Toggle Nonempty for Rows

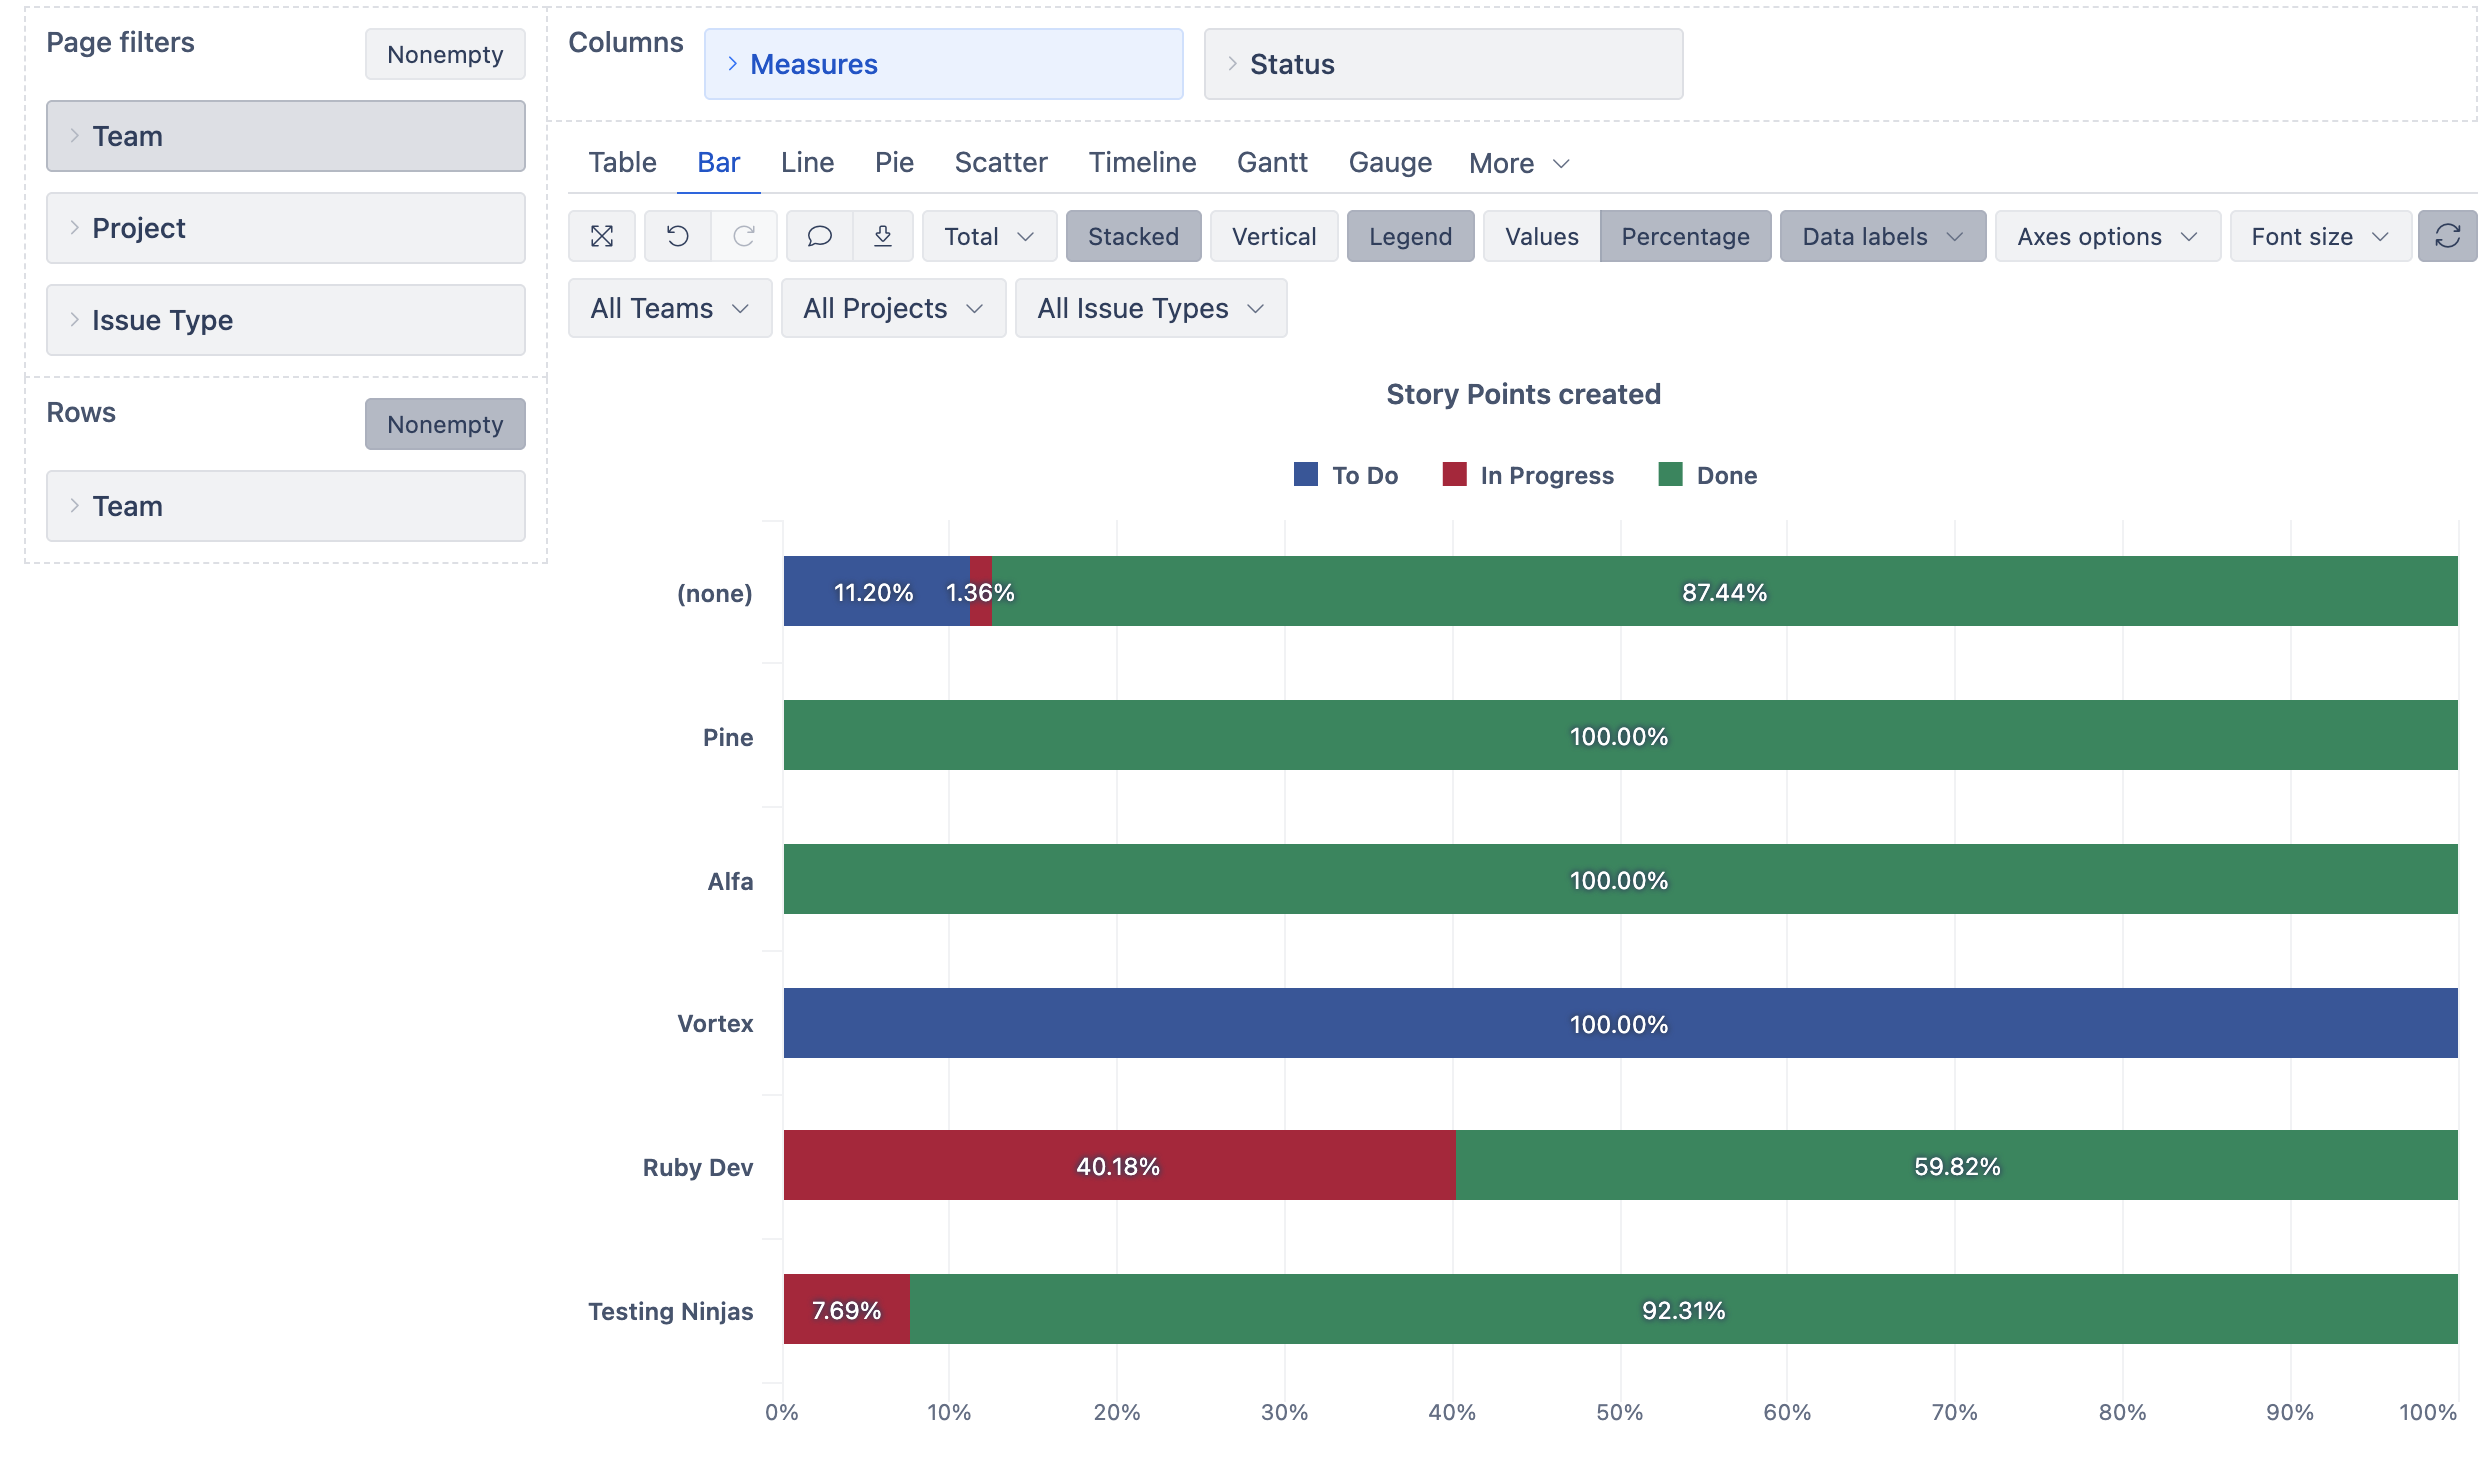point(444,424)
